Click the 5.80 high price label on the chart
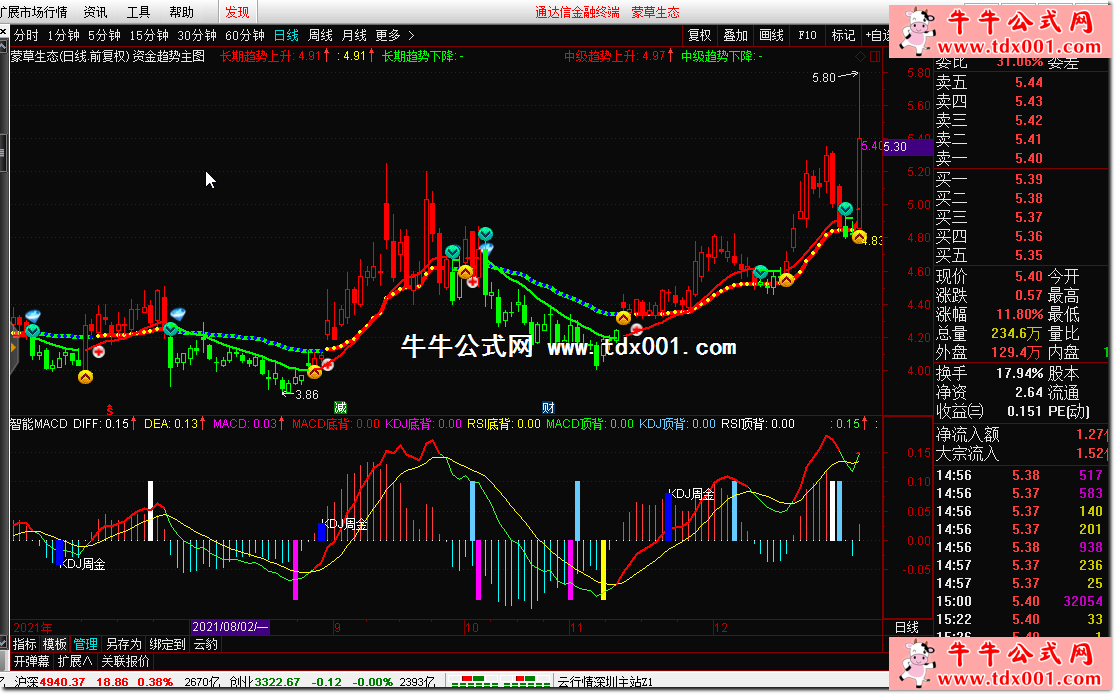The height and width of the screenshot is (695, 1117). point(824,78)
